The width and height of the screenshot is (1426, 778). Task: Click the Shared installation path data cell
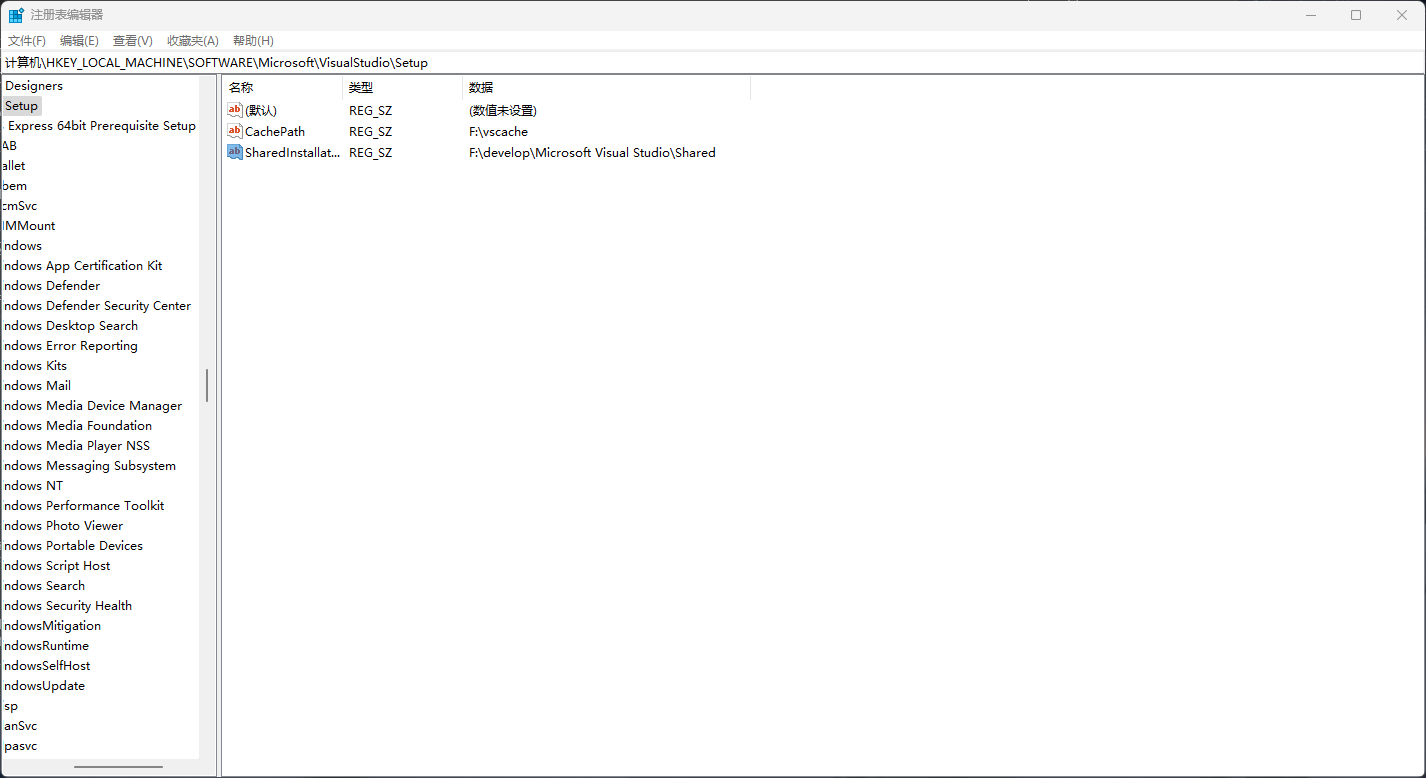point(592,152)
